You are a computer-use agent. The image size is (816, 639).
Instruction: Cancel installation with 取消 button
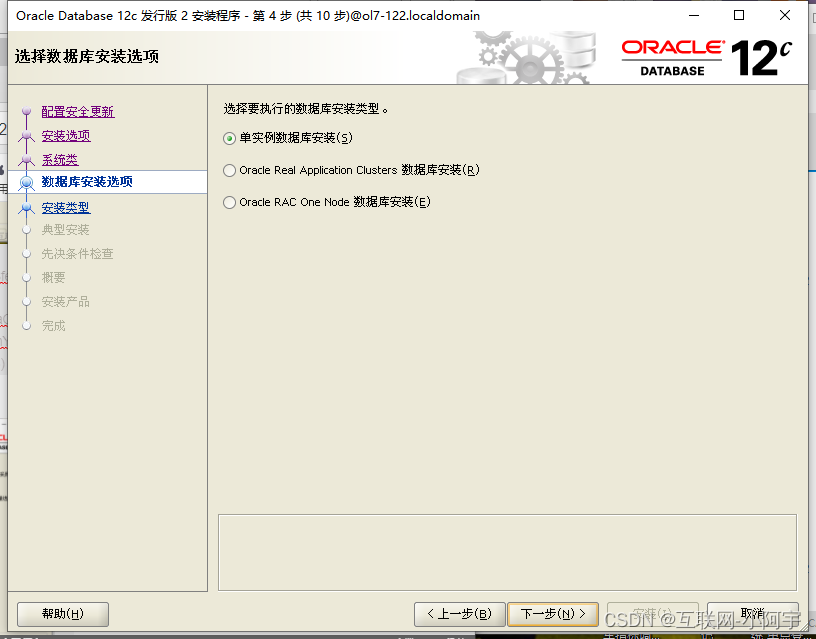click(x=753, y=614)
